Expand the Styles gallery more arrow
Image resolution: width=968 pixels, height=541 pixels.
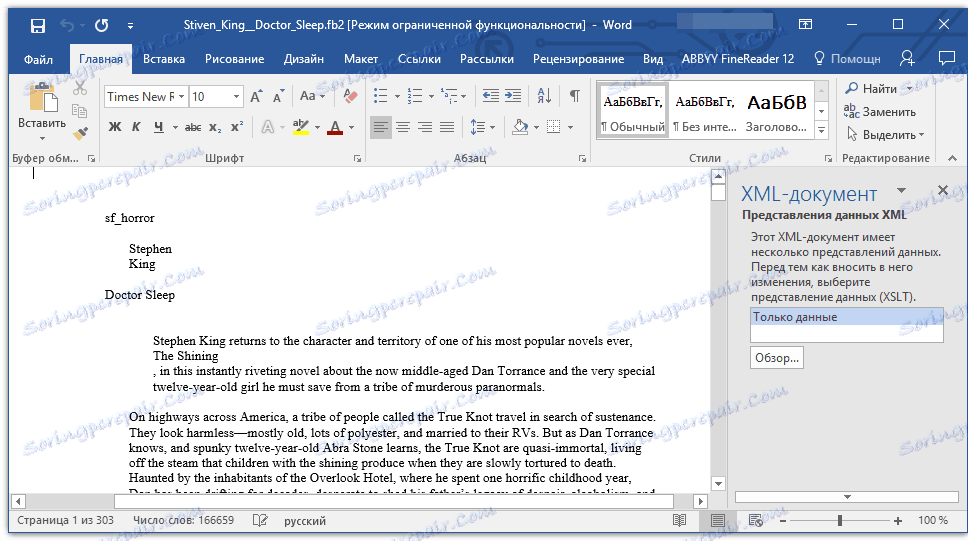[x=821, y=130]
